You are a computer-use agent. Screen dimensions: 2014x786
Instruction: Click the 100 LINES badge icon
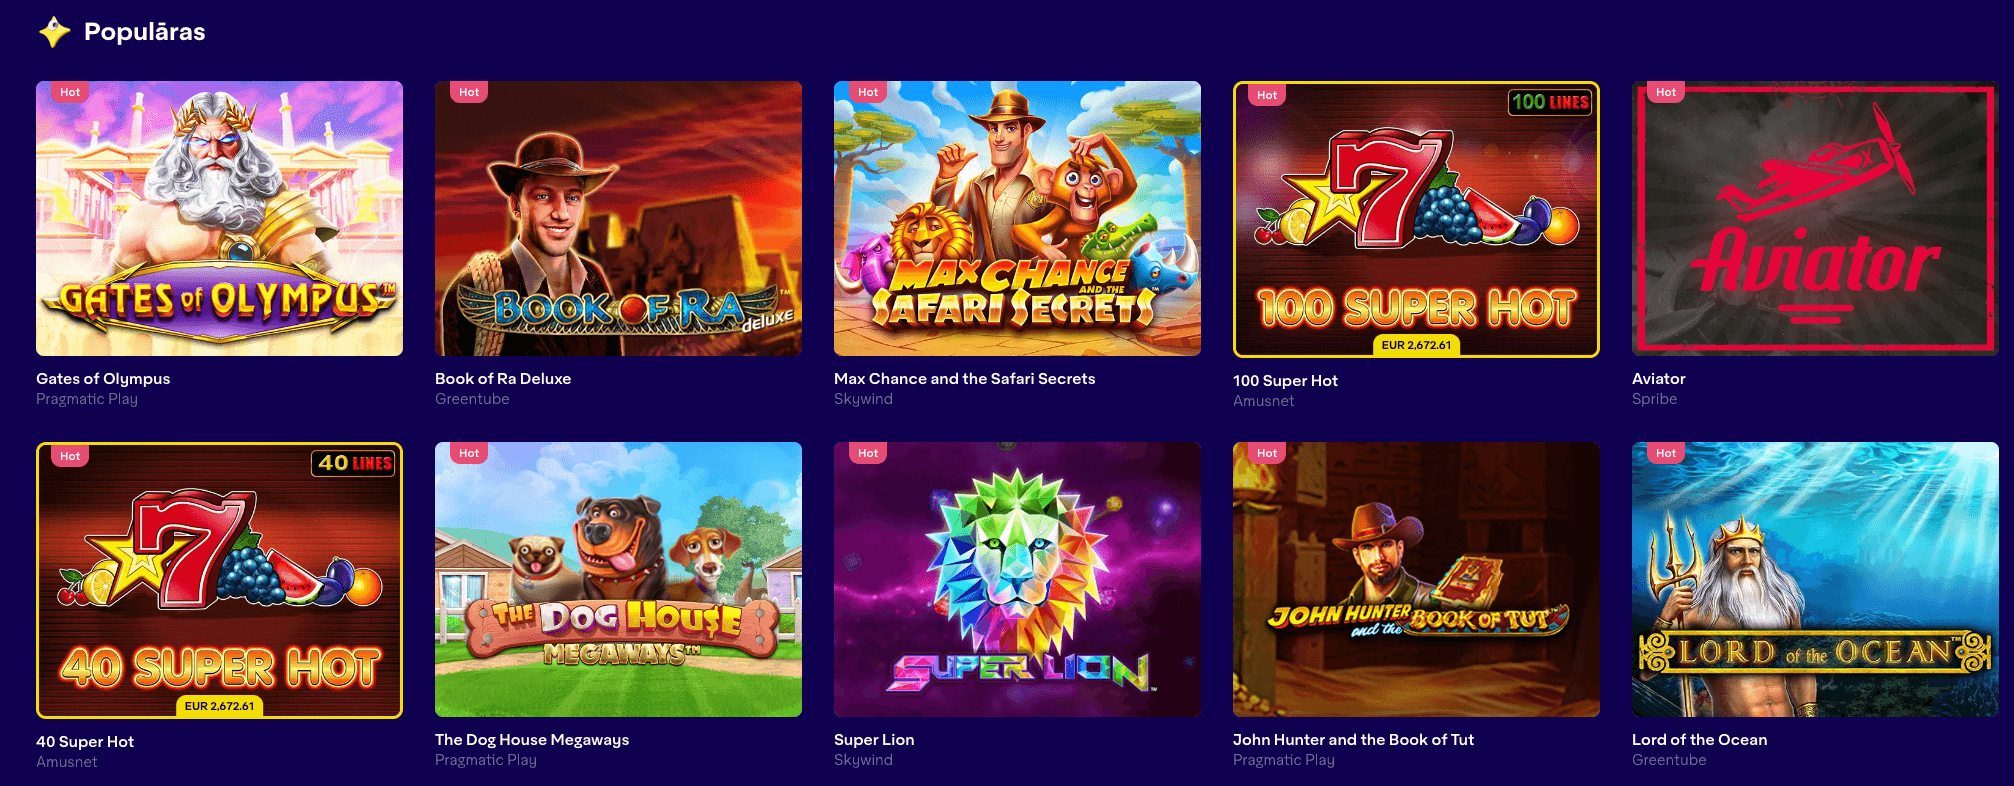(x=1550, y=102)
